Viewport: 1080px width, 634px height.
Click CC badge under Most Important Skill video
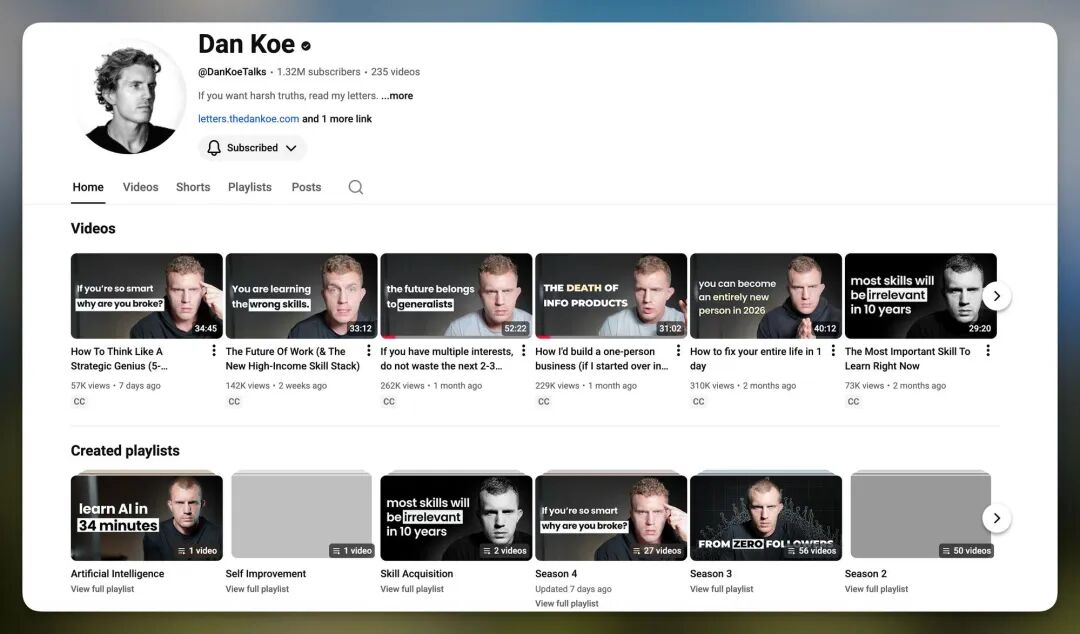pos(853,402)
